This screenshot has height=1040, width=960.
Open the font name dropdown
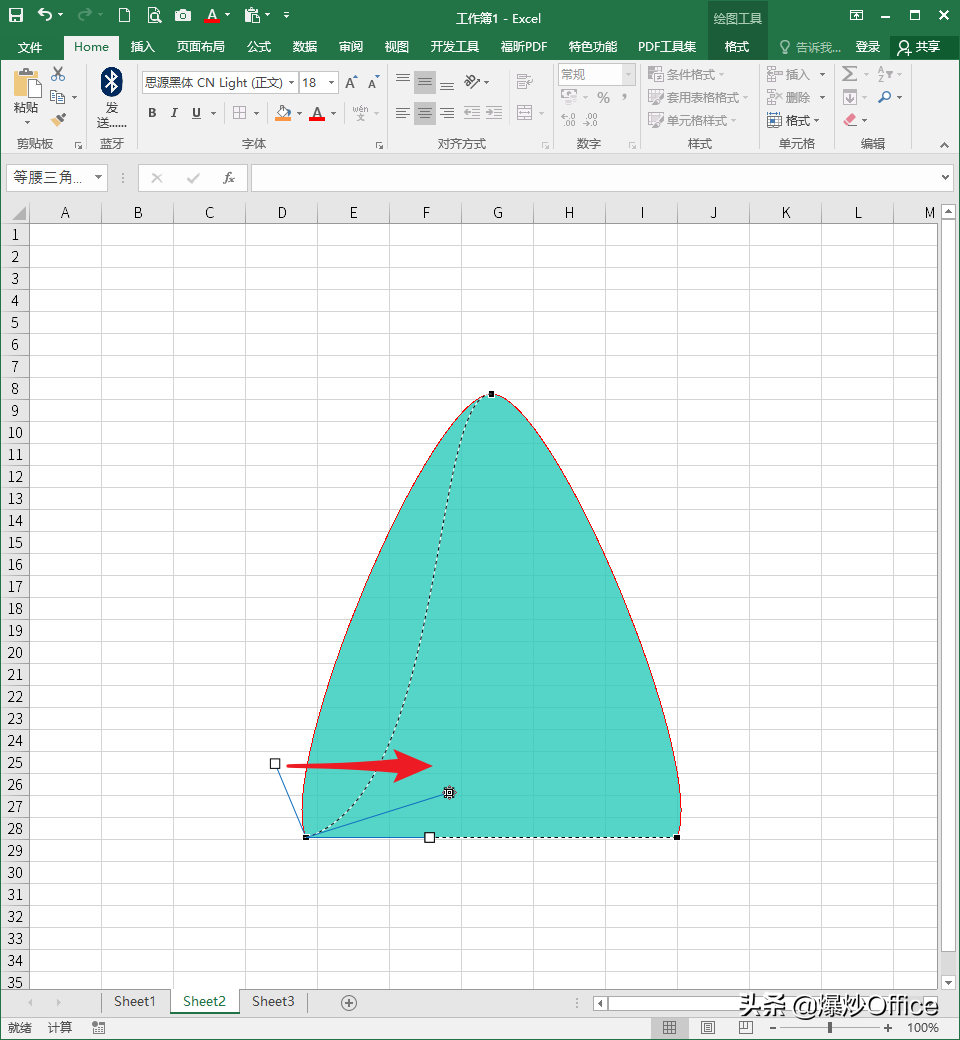(x=291, y=83)
